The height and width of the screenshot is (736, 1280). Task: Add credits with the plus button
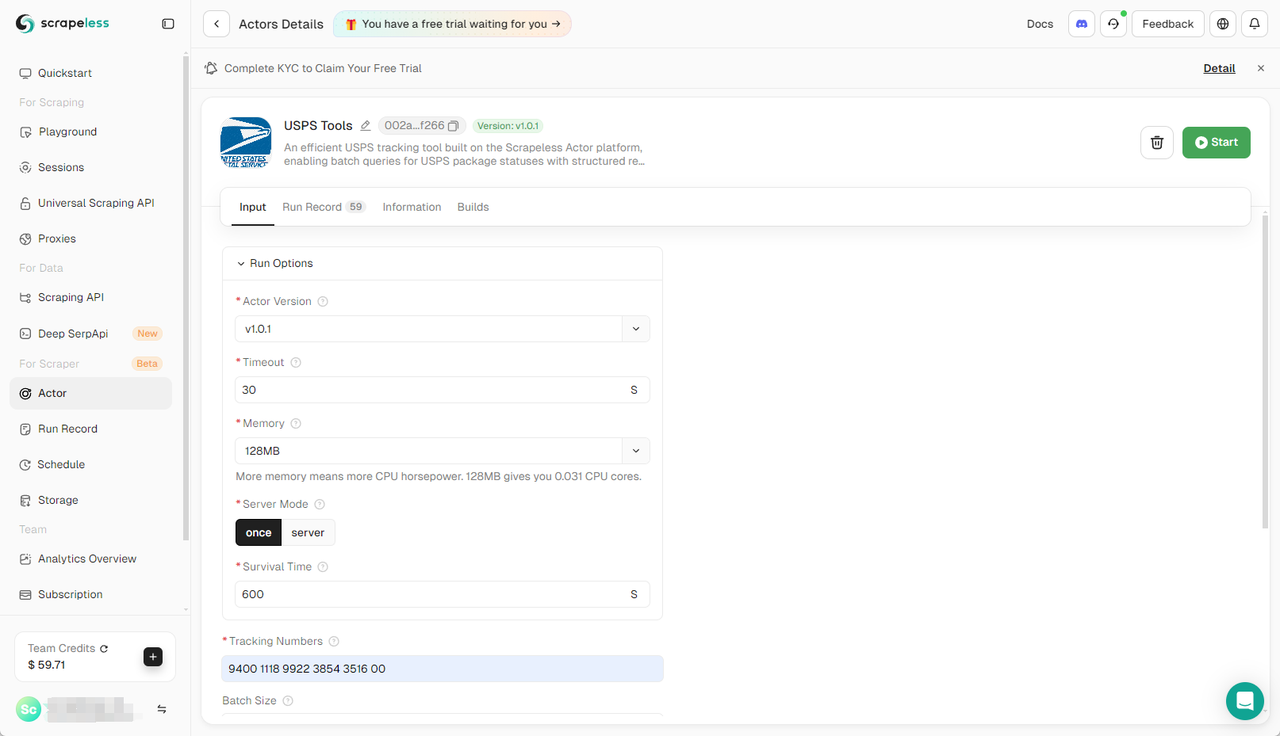point(153,657)
